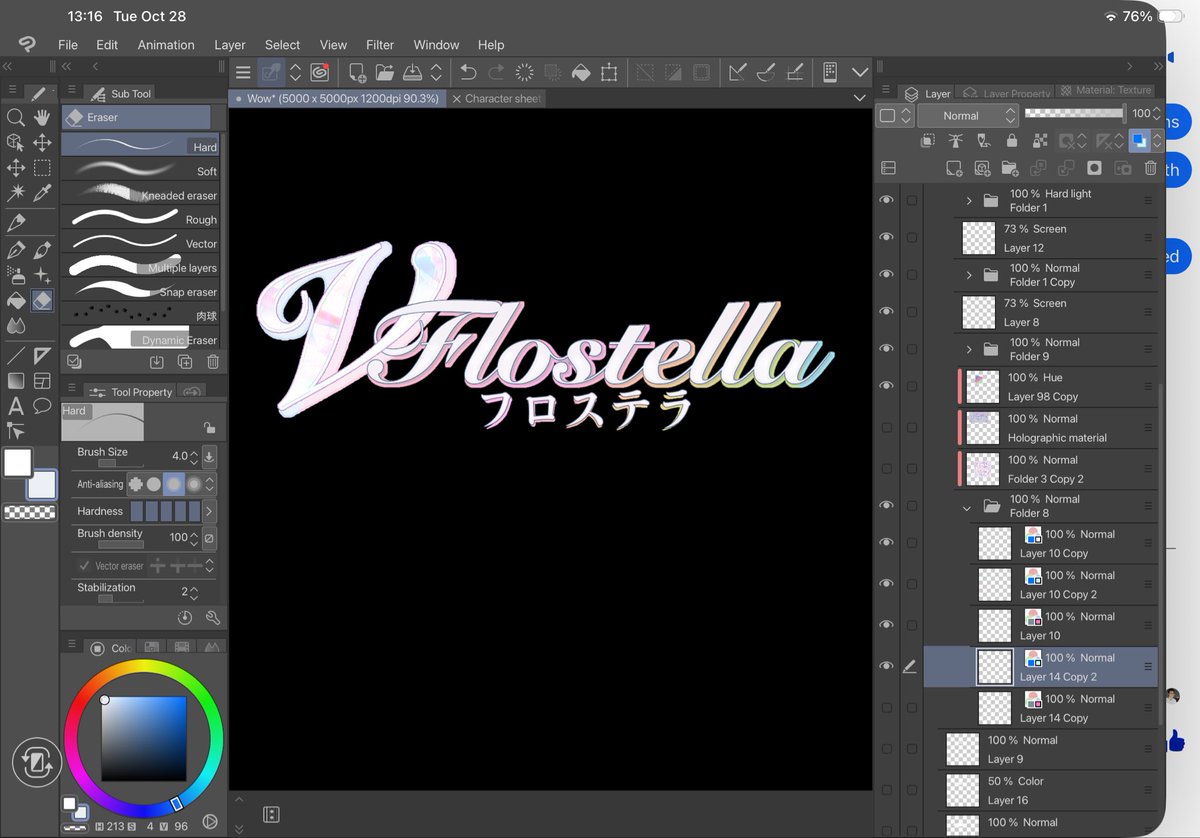Click the Undo arrow in command bar

[x=468, y=72]
